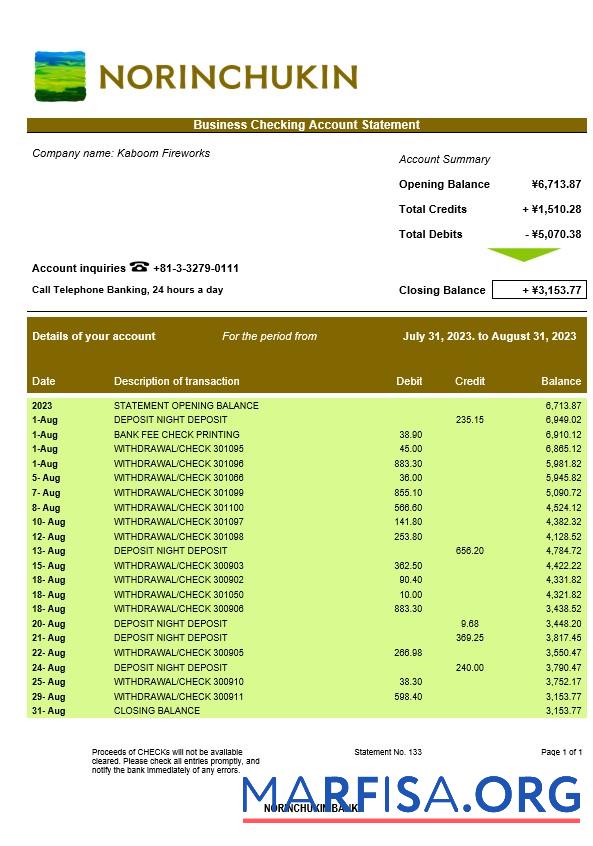This screenshot has height=846, width=593.
Task: Click the 3,790.47 balance value
Action: click(563, 667)
